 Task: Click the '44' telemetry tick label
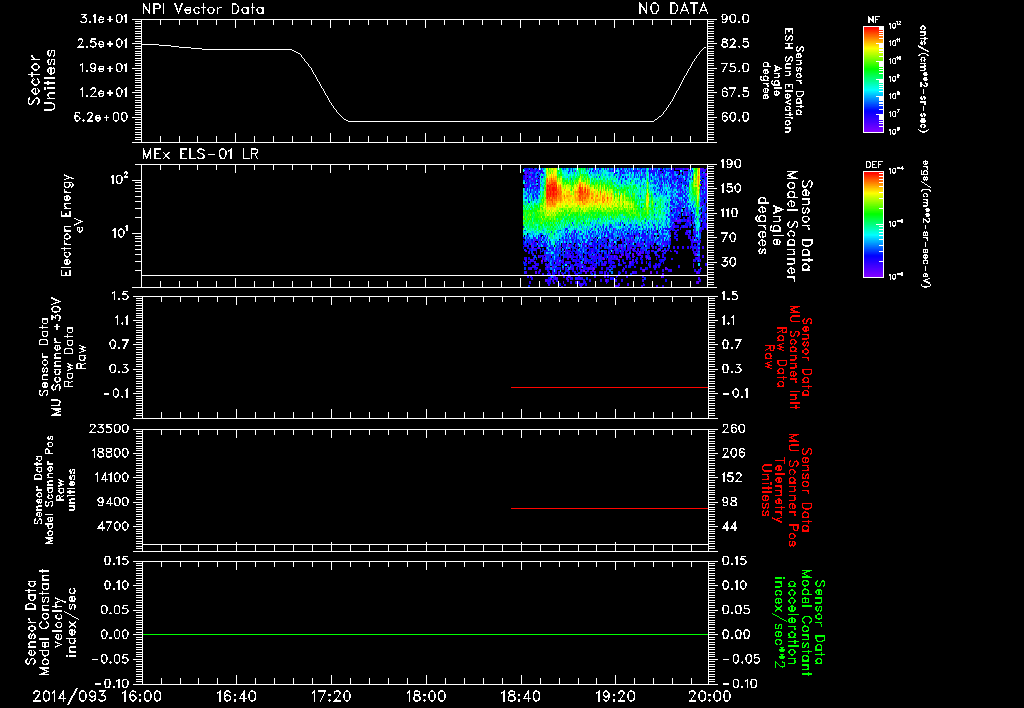729,526
